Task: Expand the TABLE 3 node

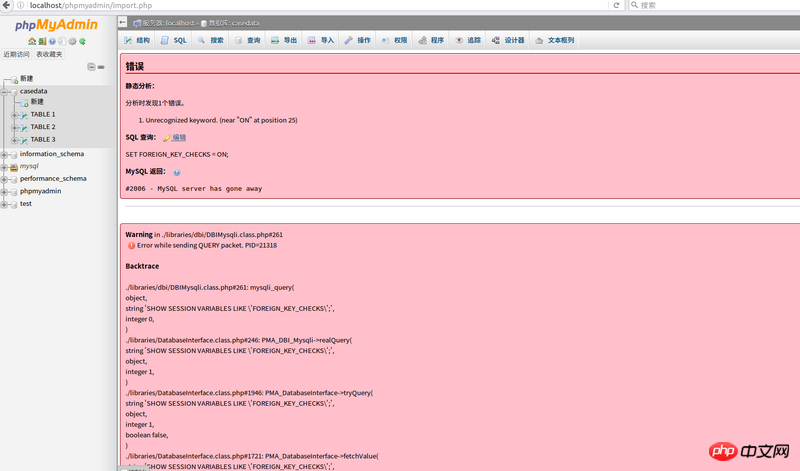Action: click(15, 140)
